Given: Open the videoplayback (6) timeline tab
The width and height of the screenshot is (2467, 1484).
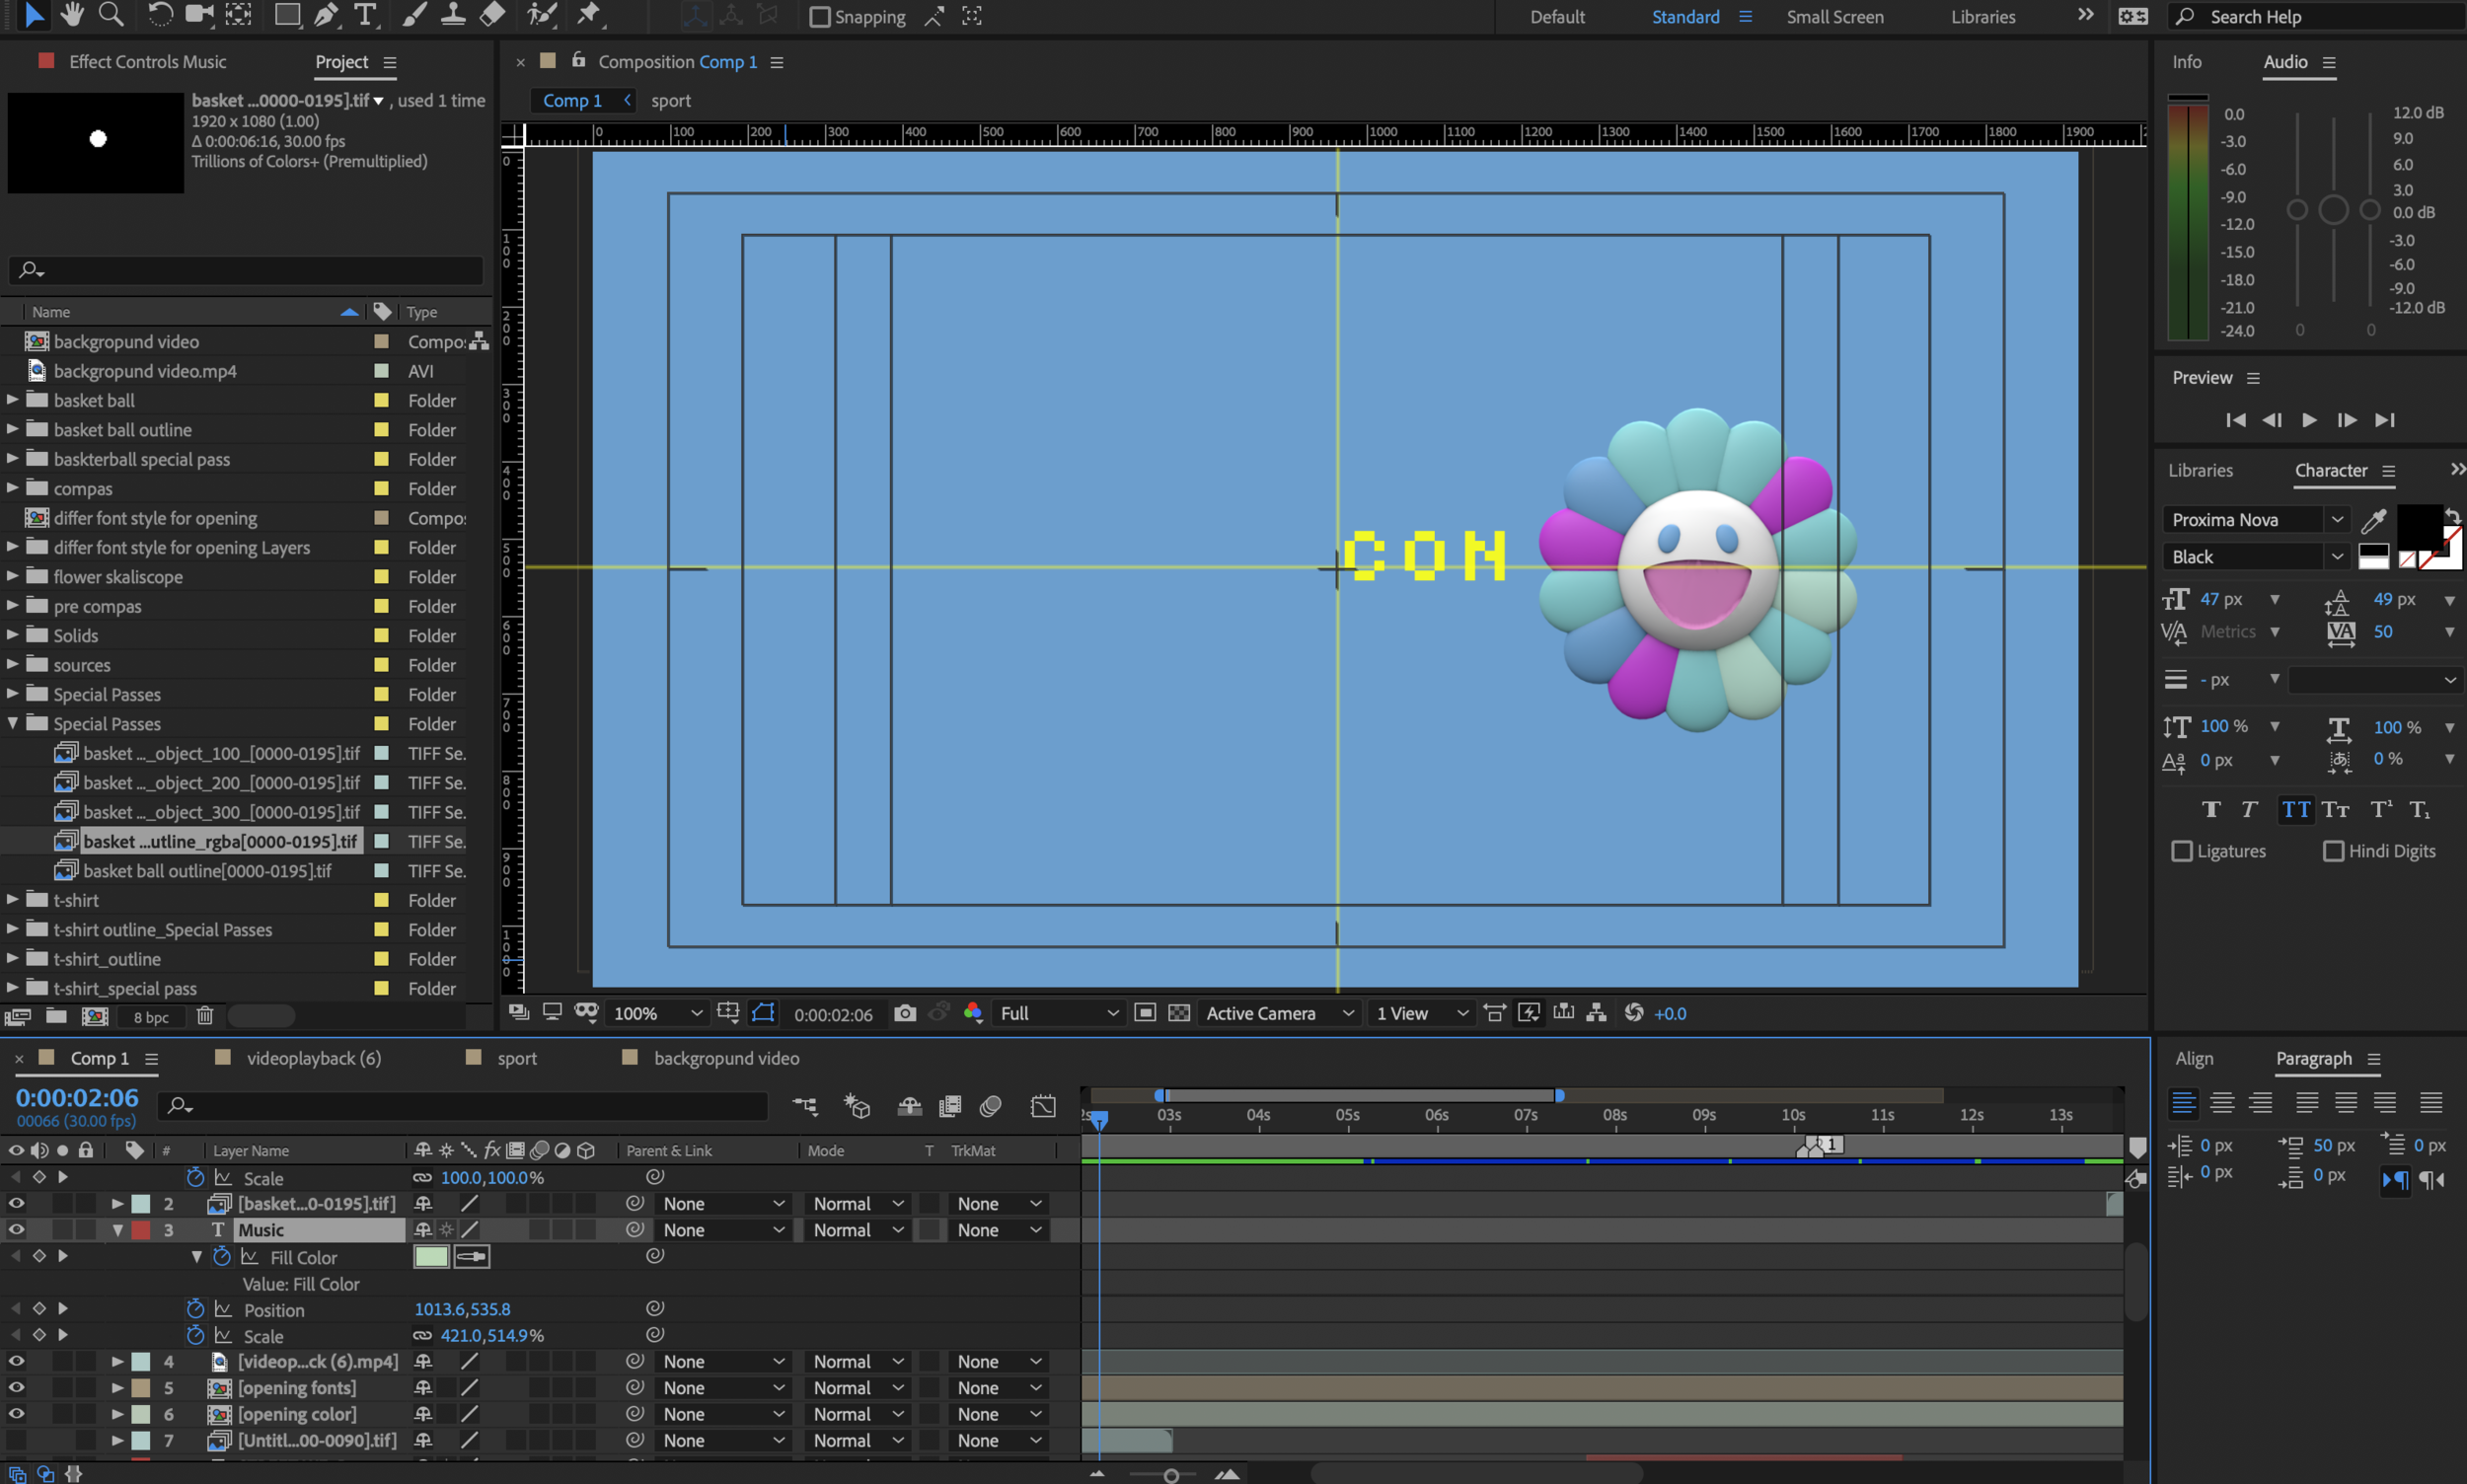Looking at the screenshot, I should 313,1058.
